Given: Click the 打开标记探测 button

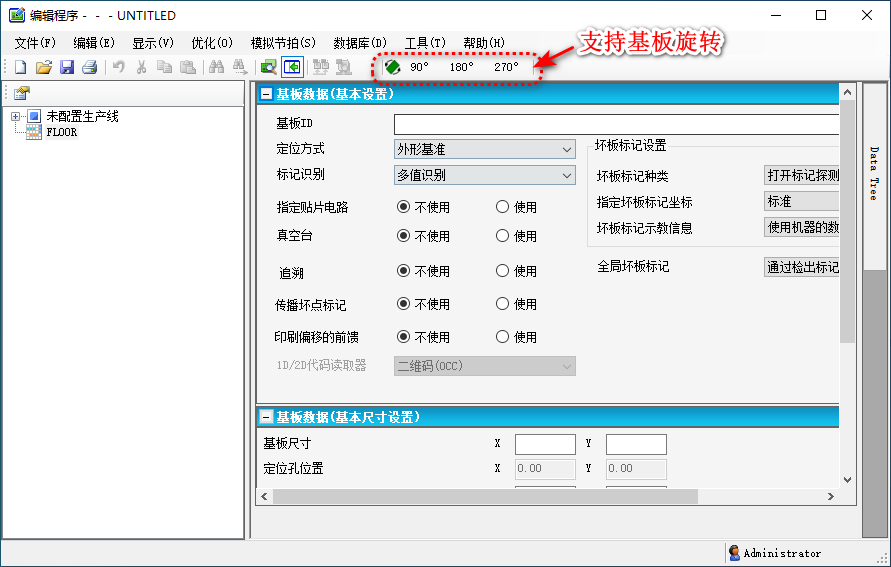Looking at the screenshot, I should pos(802,176).
